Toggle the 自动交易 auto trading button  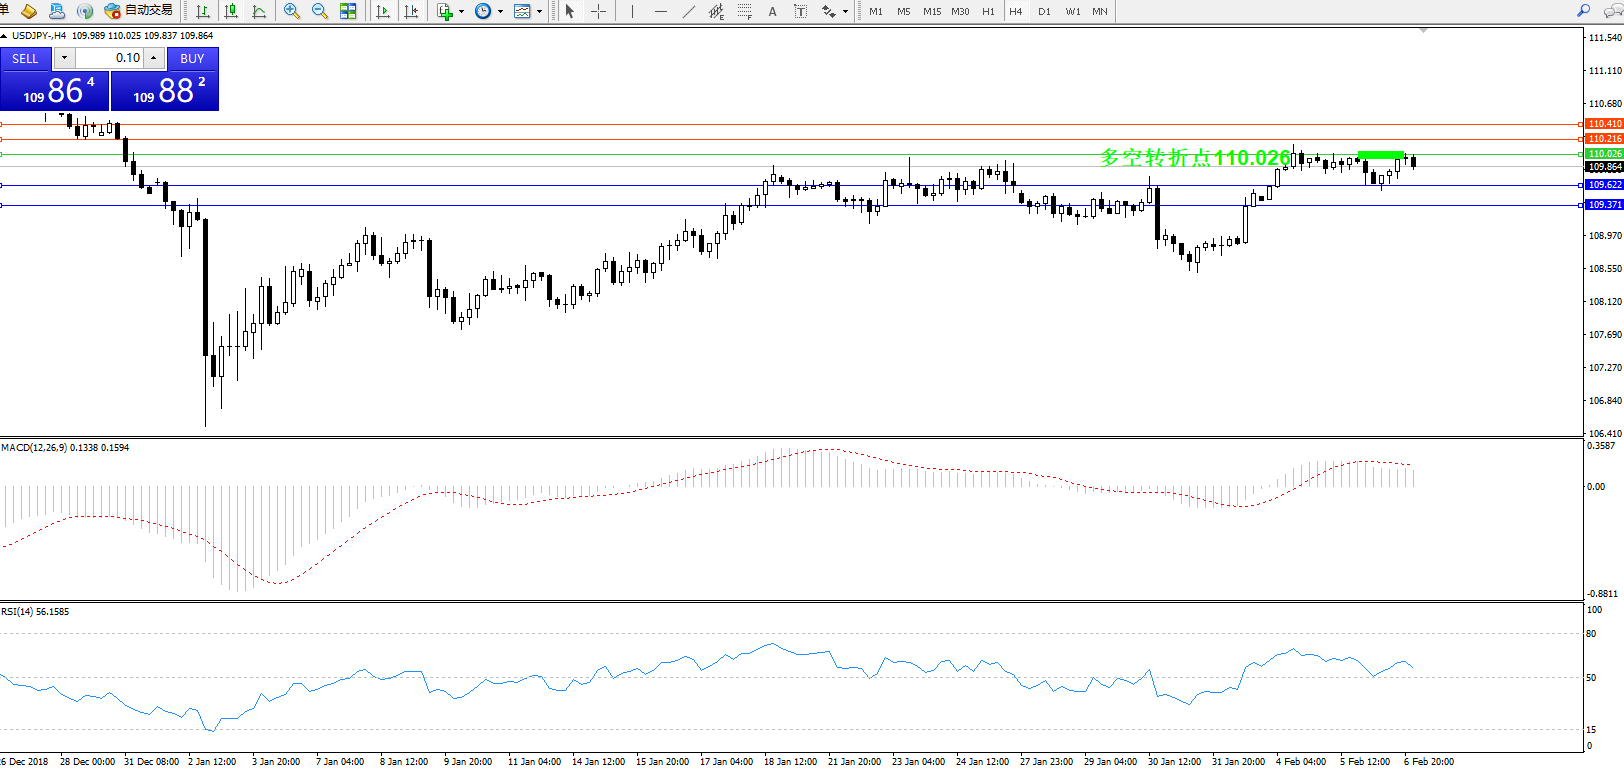tap(139, 10)
